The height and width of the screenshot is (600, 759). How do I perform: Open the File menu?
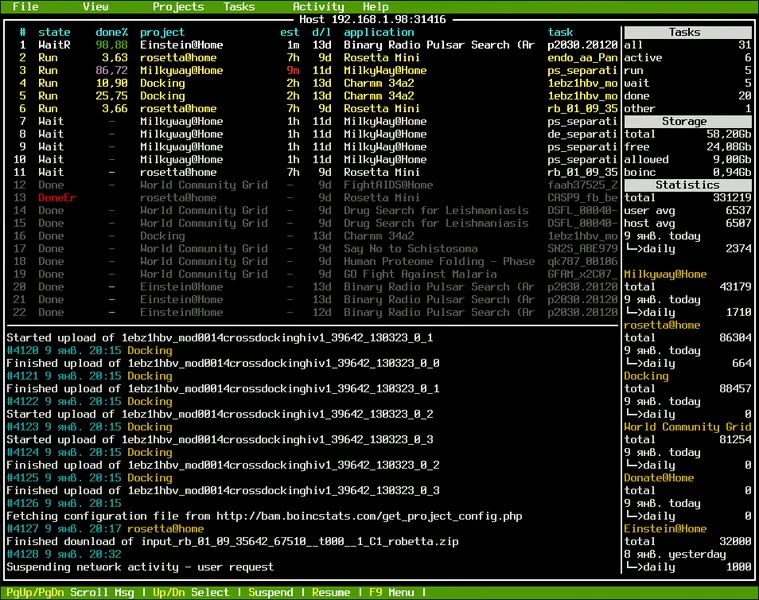[x=25, y=6]
